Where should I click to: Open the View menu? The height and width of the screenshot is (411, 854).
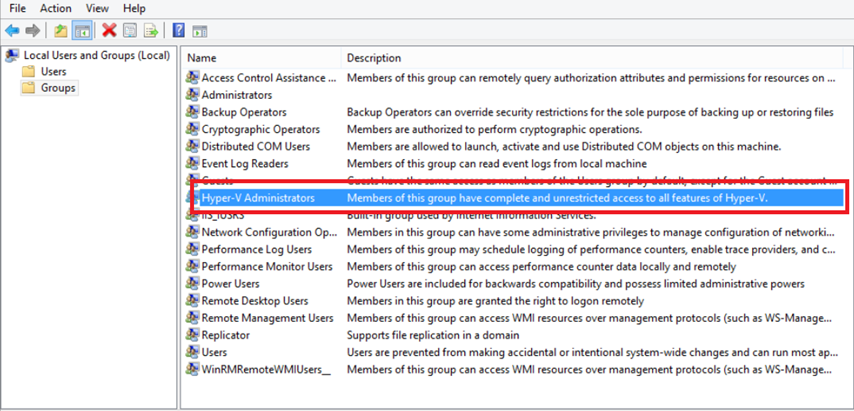click(97, 8)
